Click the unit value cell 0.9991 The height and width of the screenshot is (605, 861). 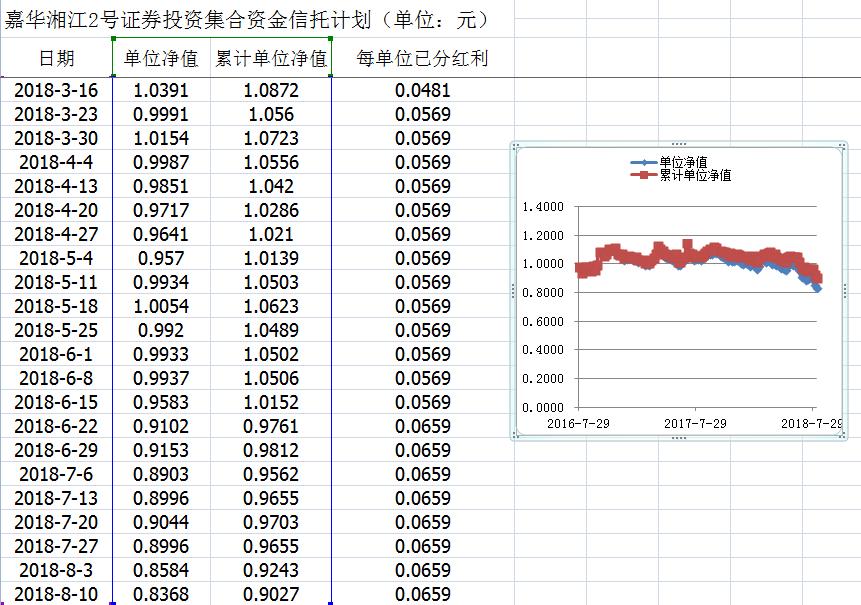pyautogui.click(x=161, y=114)
